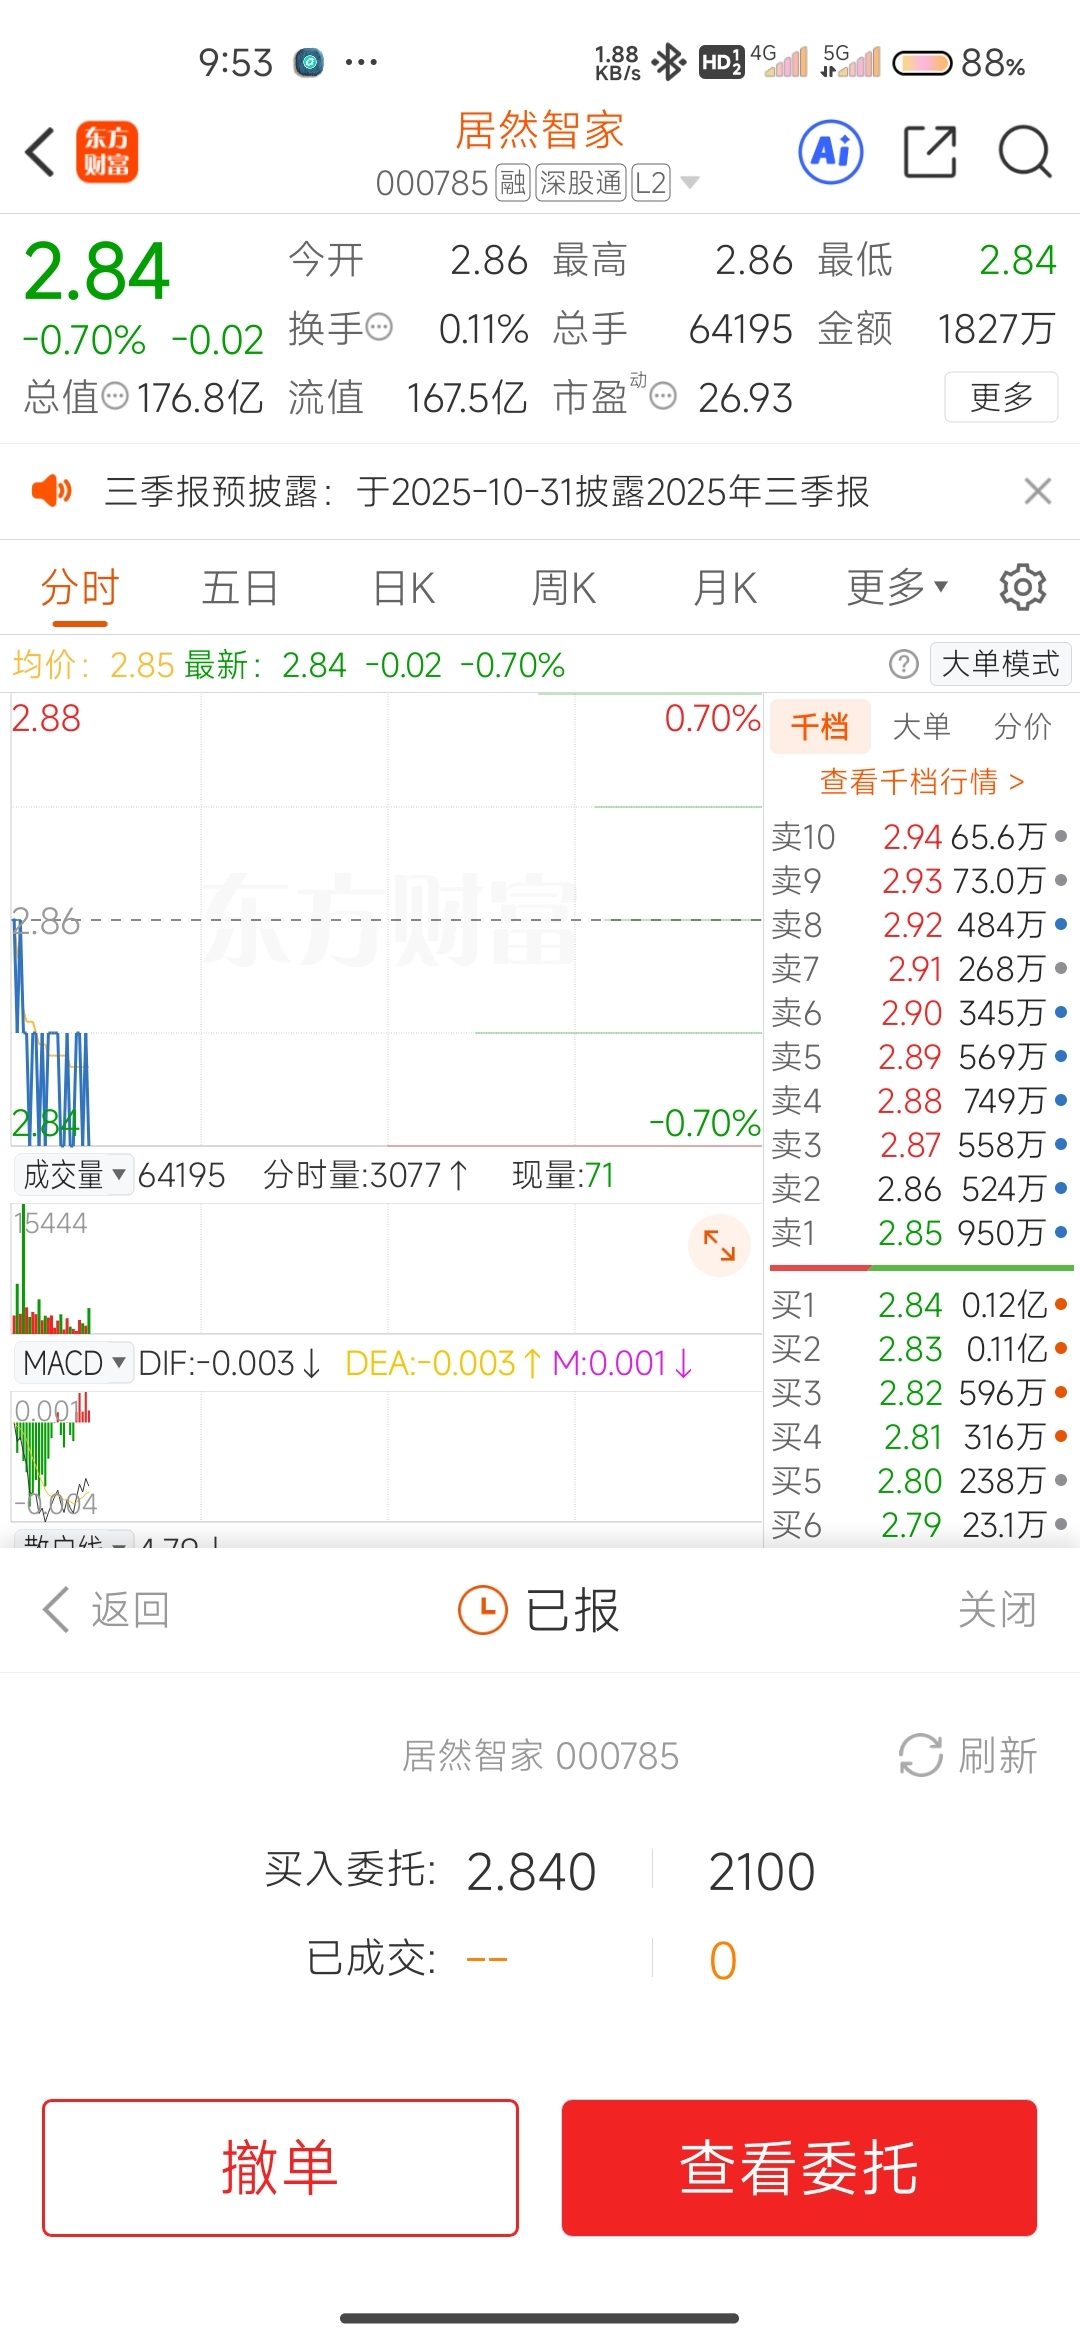This screenshot has width=1080, height=2340.
Task: Expand chart with fullscreen arrows icon
Action: 719,1245
